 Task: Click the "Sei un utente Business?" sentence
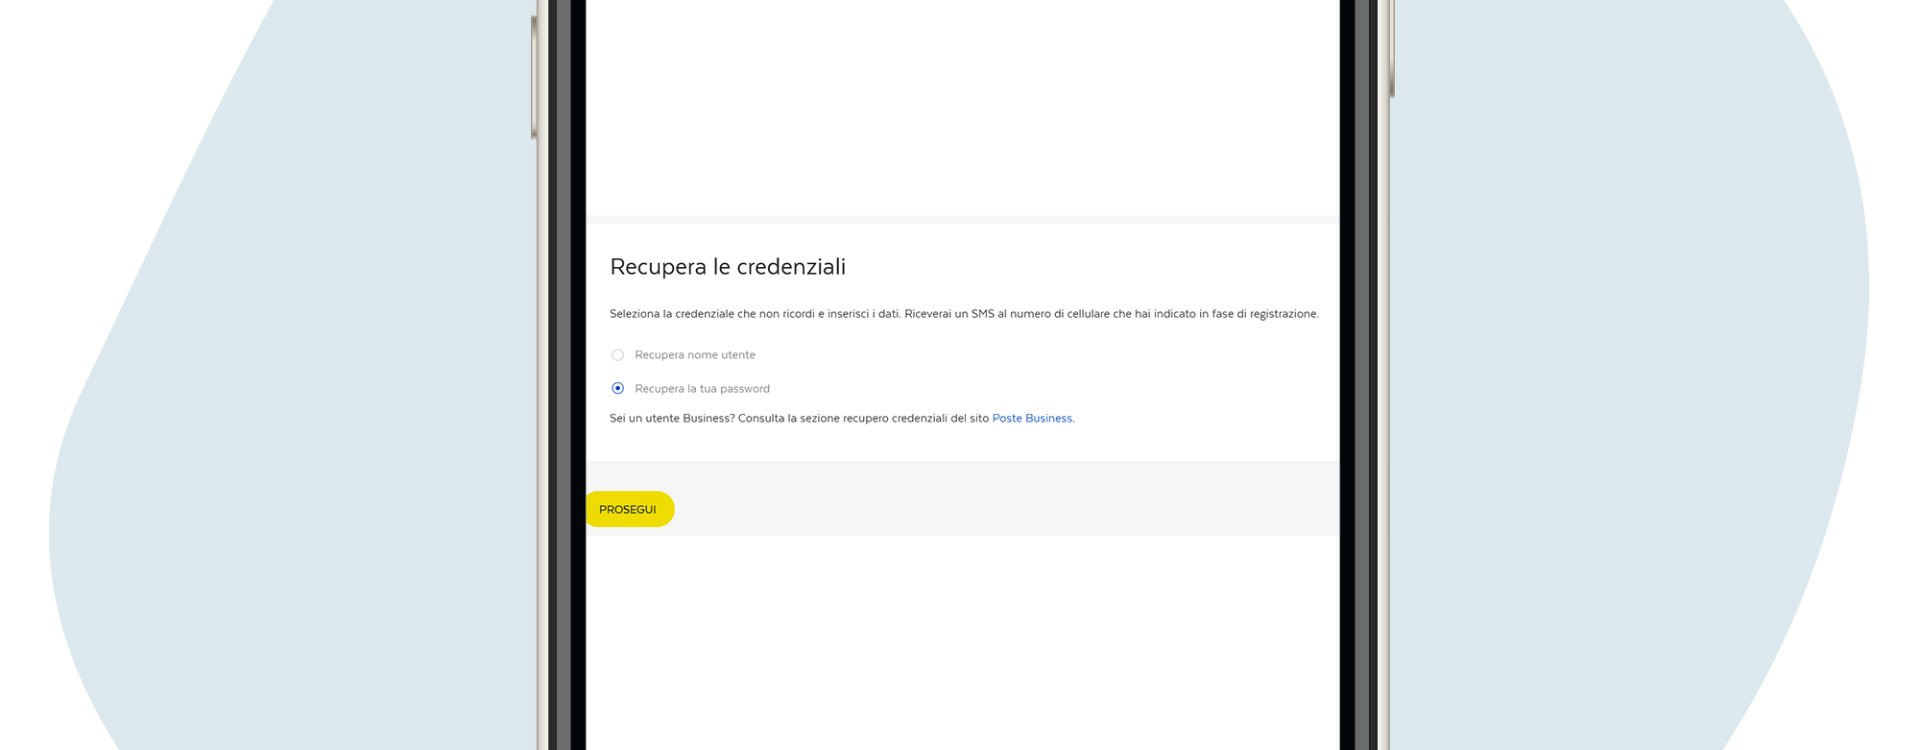pyautogui.click(x=672, y=418)
